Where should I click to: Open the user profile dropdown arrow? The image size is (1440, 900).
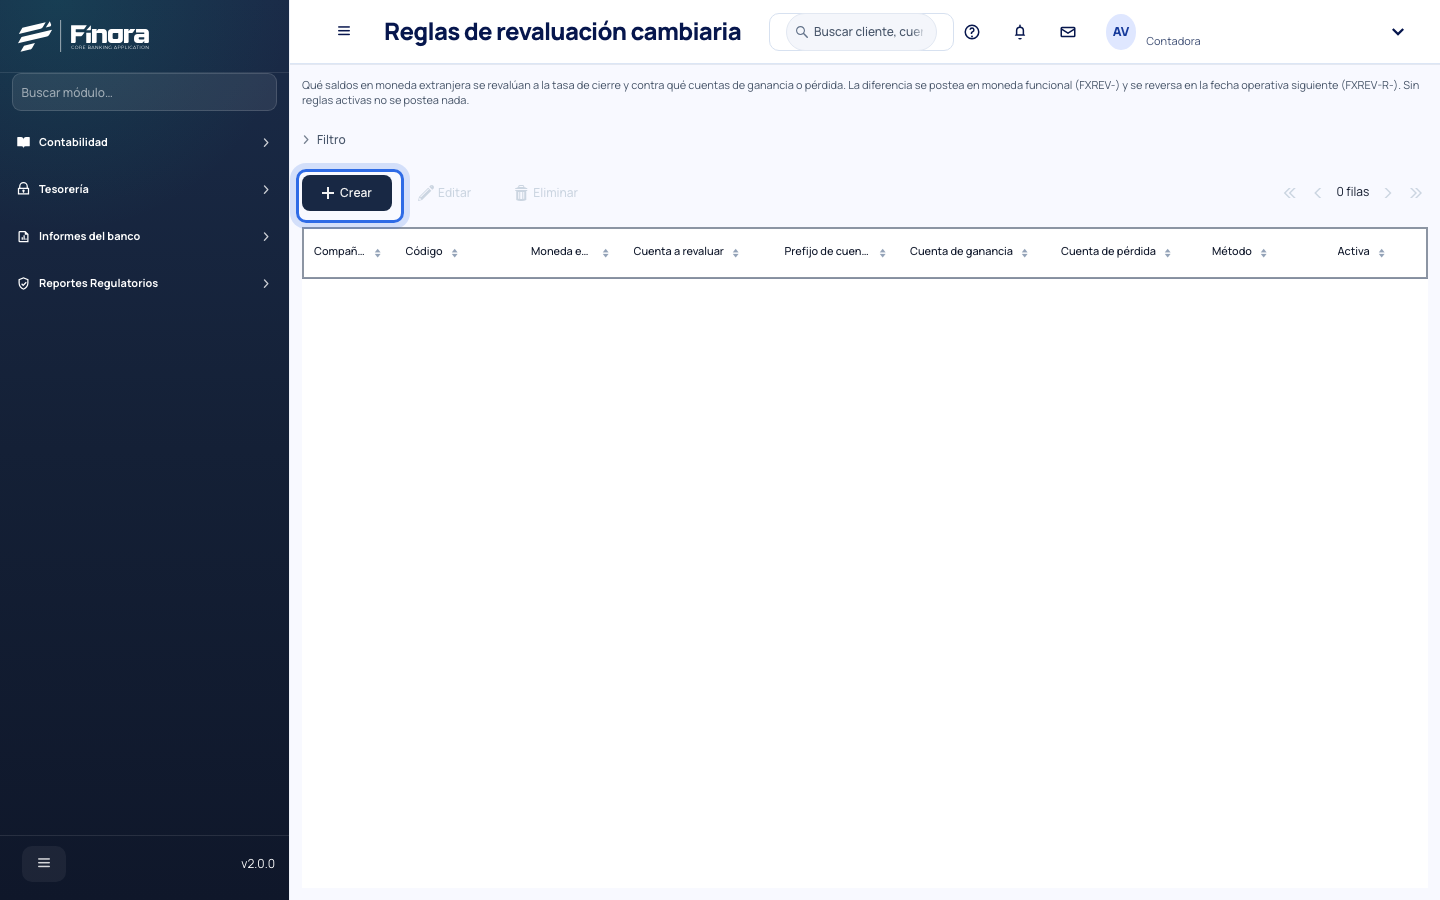1398,32
